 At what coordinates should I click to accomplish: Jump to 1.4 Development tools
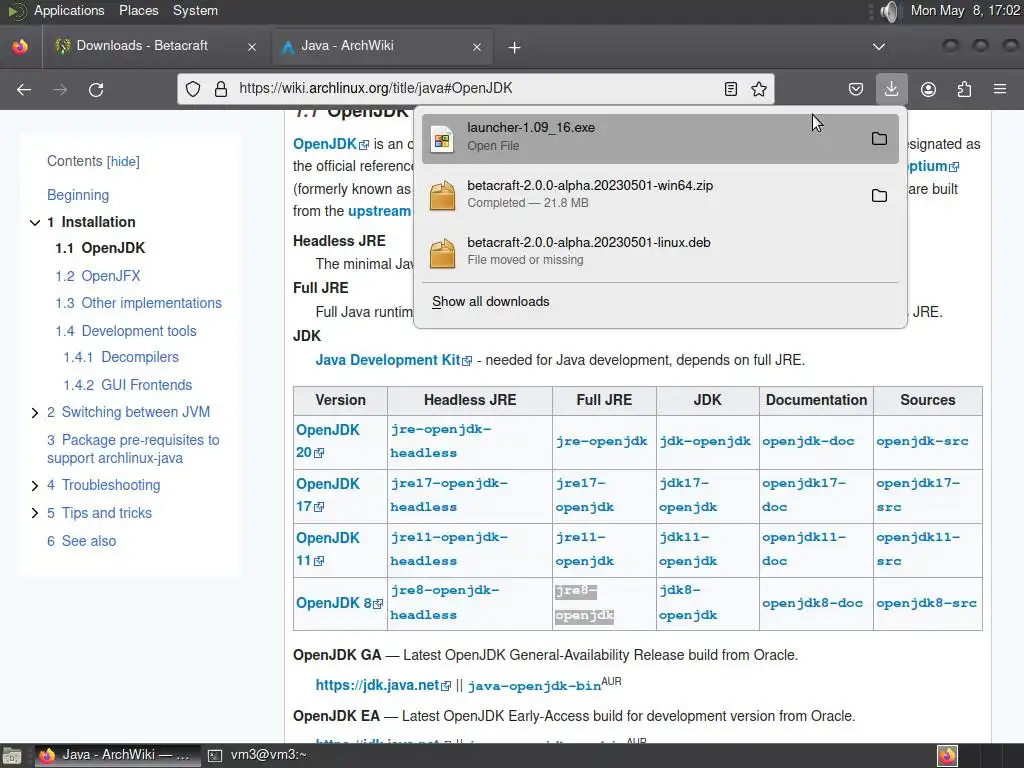point(125,331)
